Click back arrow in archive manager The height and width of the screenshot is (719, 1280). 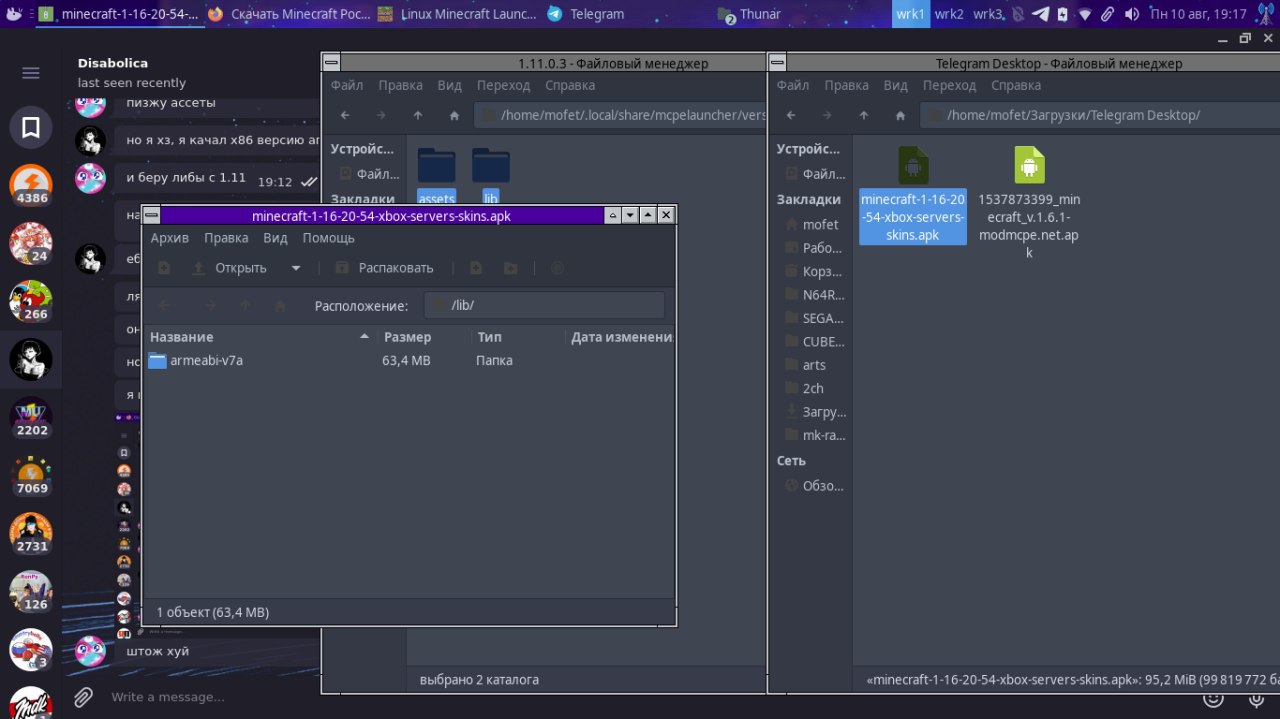click(165, 306)
